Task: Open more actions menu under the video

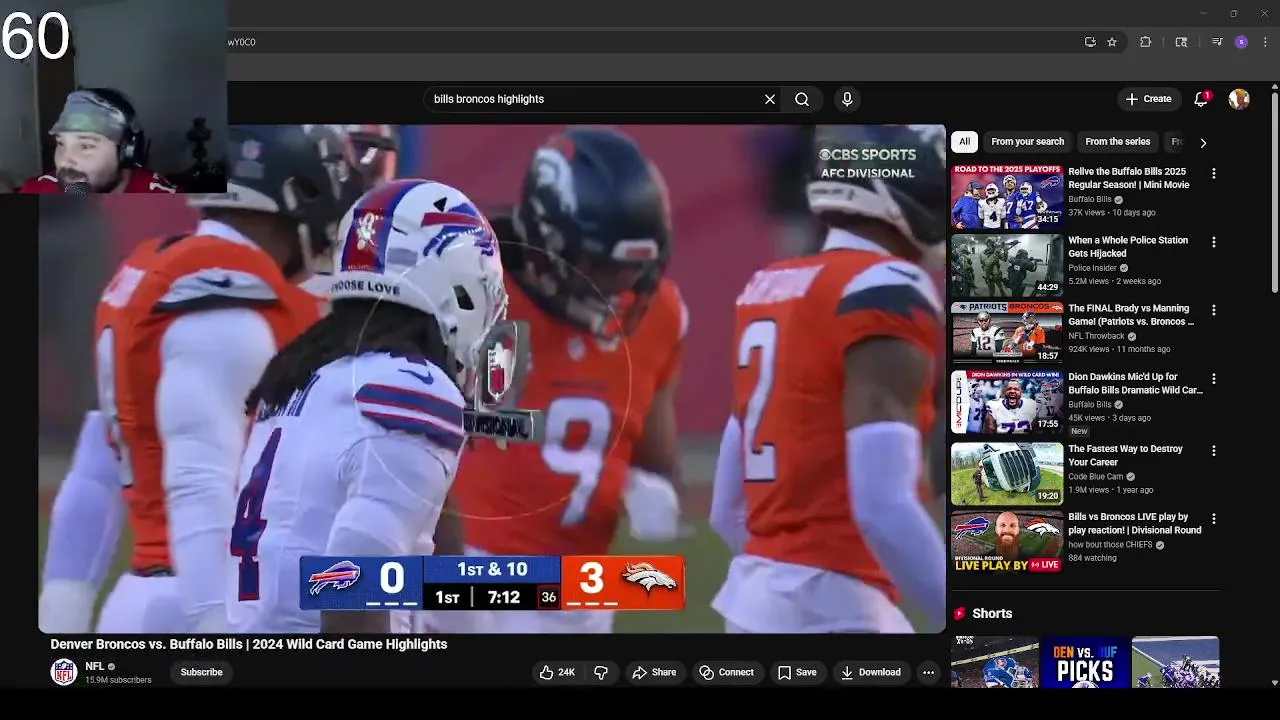Action: click(x=928, y=672)
